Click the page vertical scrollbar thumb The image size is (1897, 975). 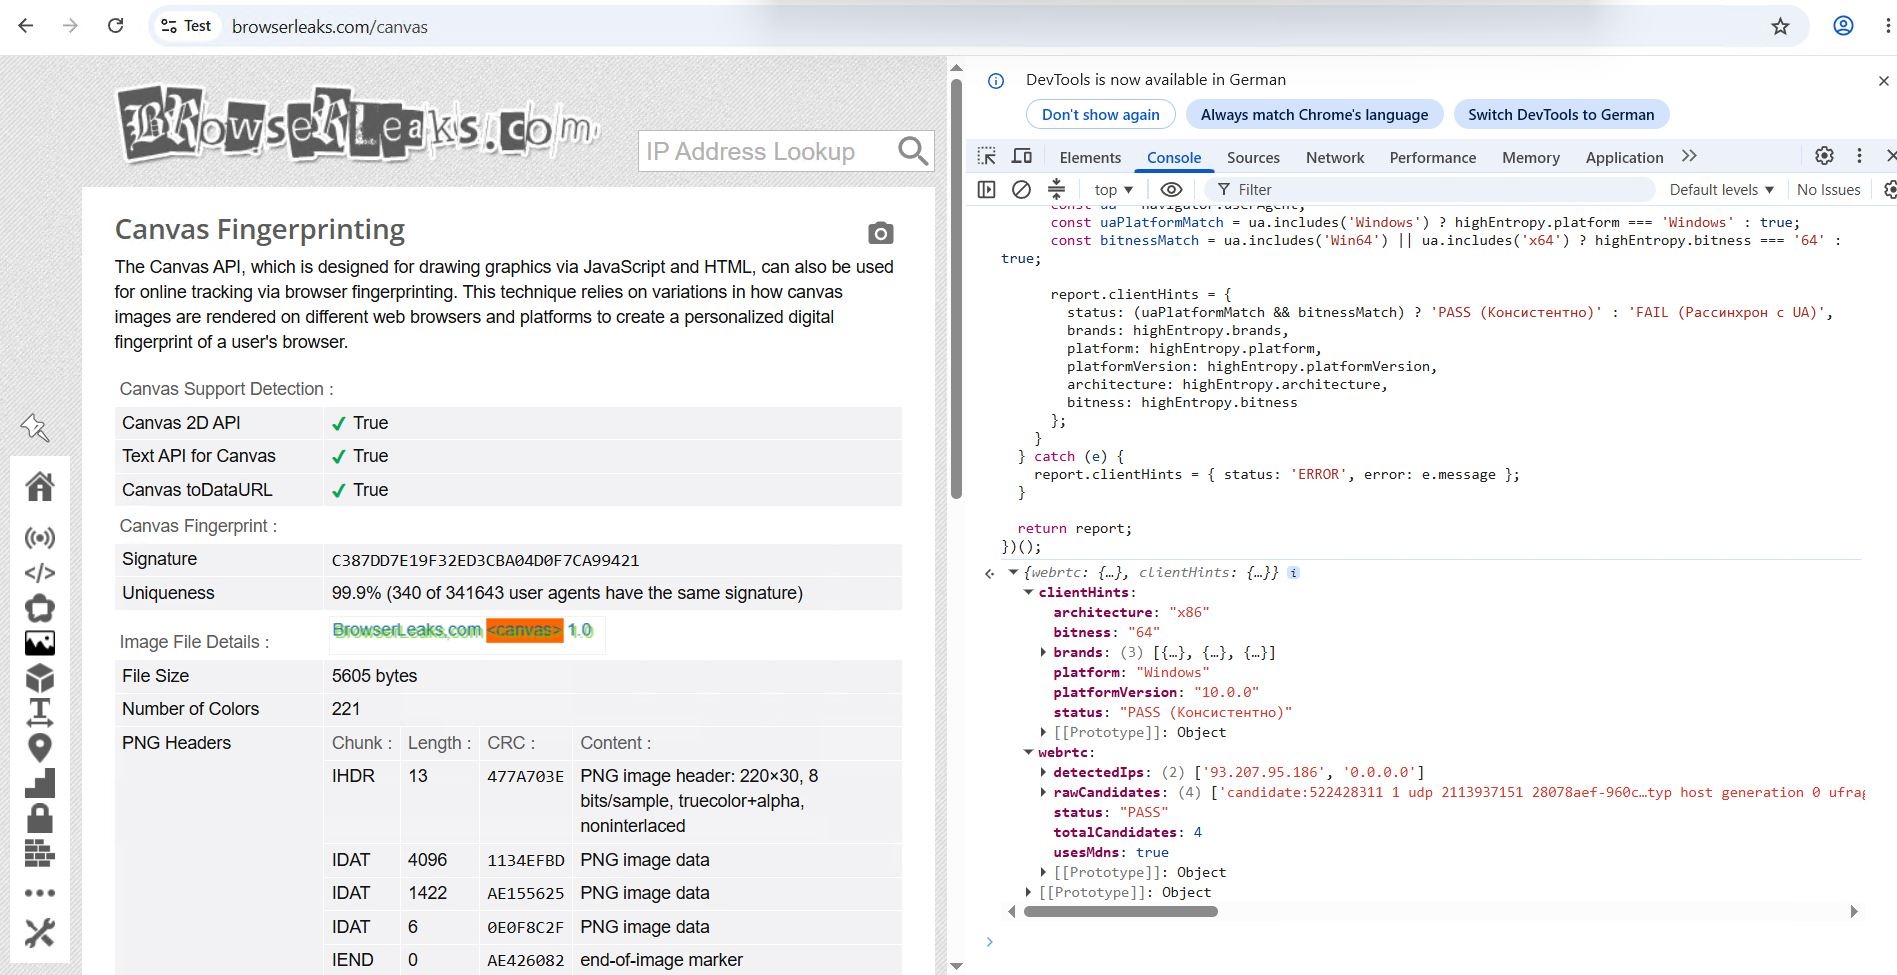[956, 290]
